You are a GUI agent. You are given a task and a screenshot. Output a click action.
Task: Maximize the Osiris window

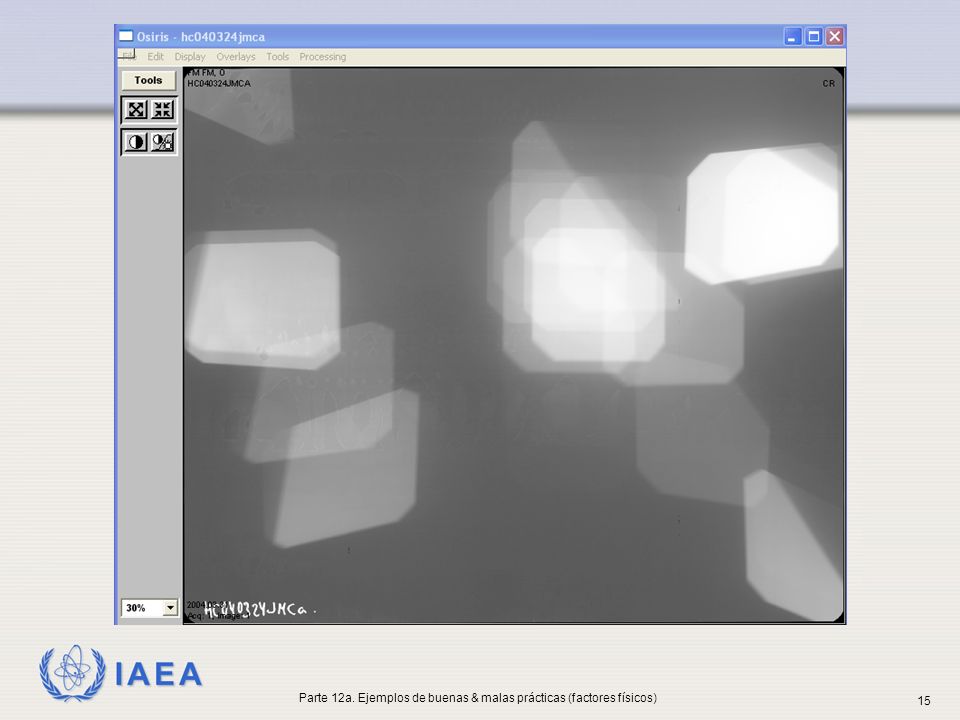(x=814, y=37)
